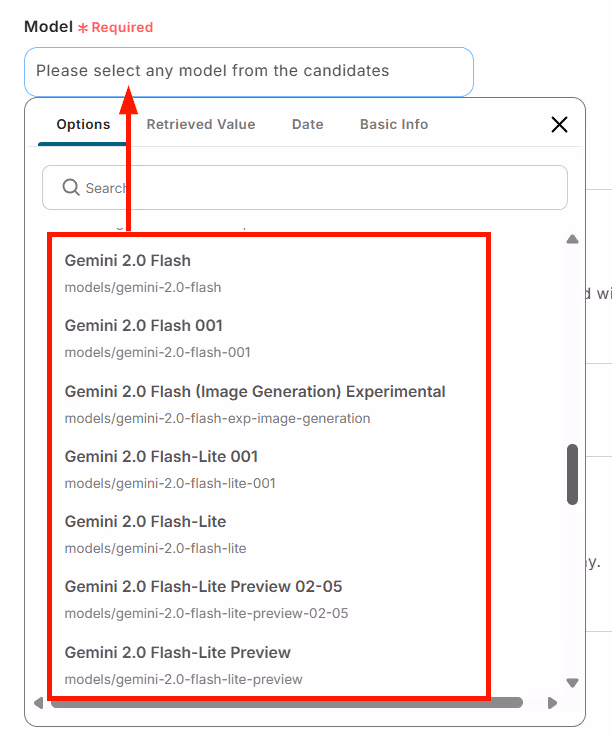
Task: Close the model options popup
Action: pyautogui.click(x=559, y=125)
